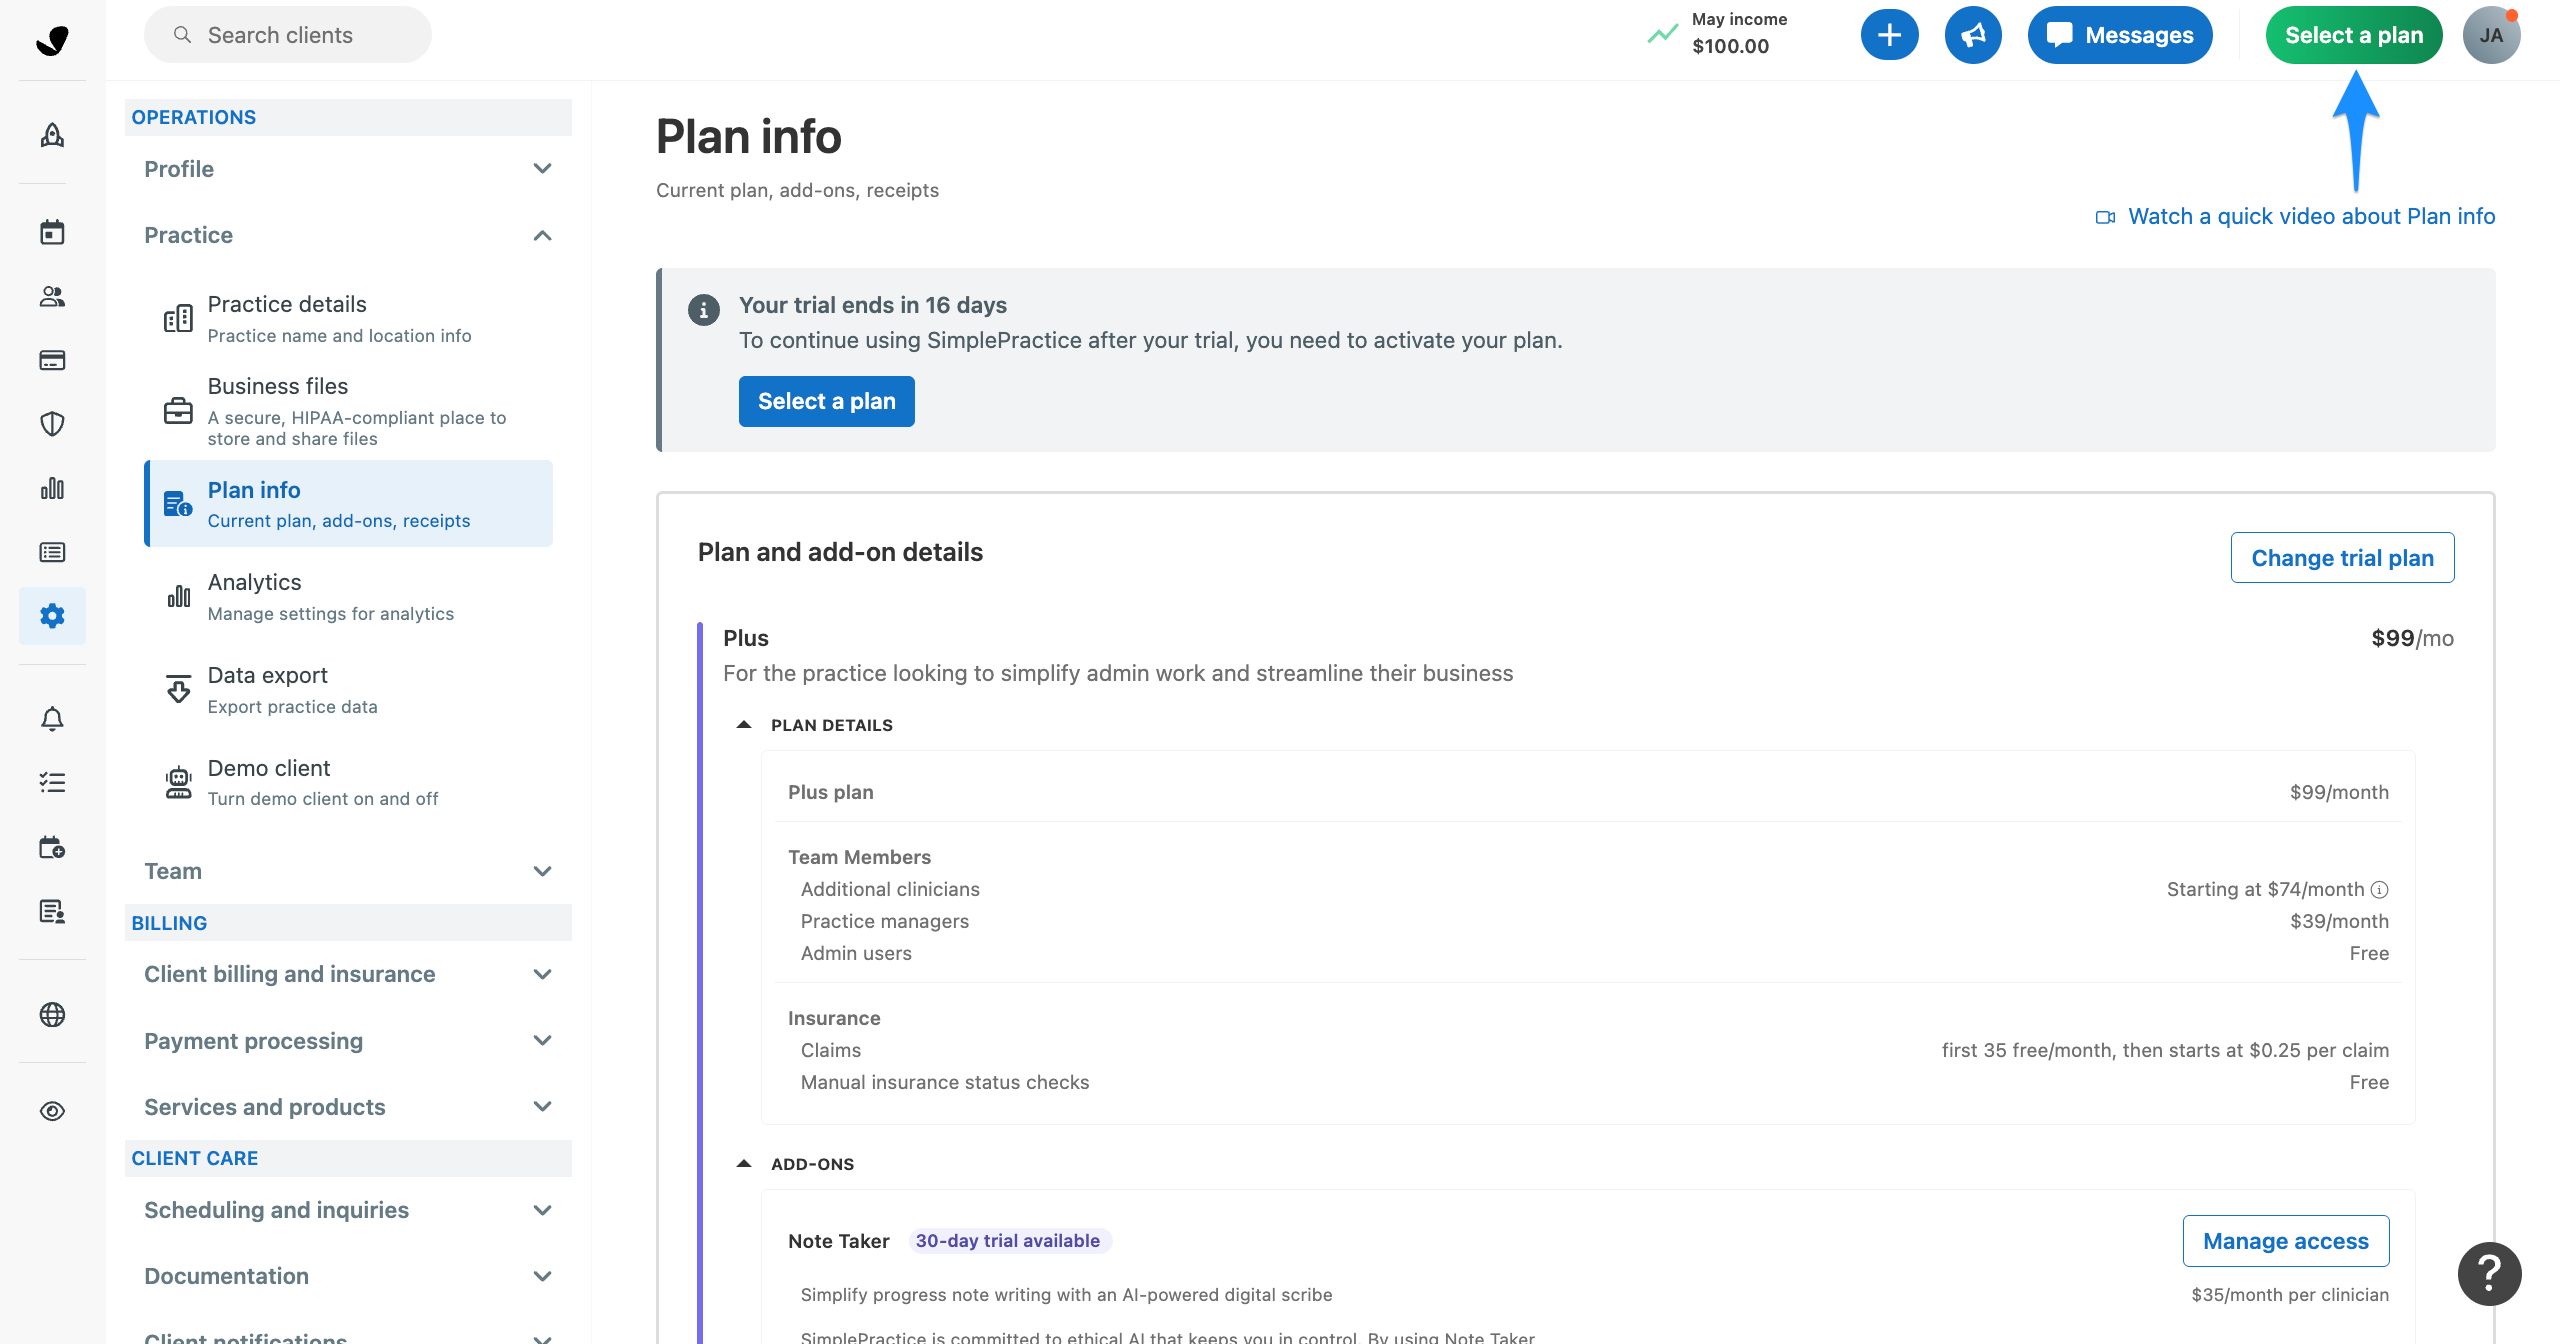Click blue Select a plan in trial banner

[826, 401]
